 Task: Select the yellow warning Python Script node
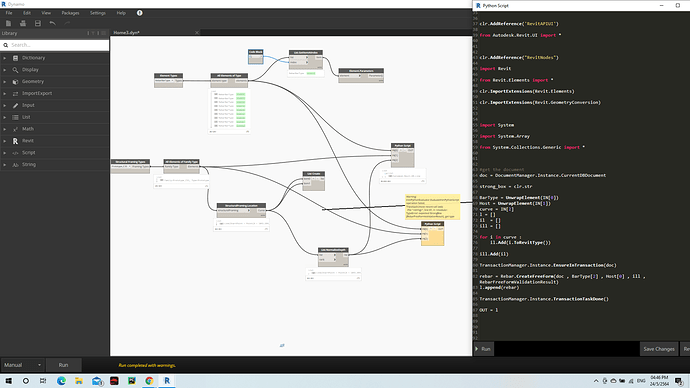[432, 234]
